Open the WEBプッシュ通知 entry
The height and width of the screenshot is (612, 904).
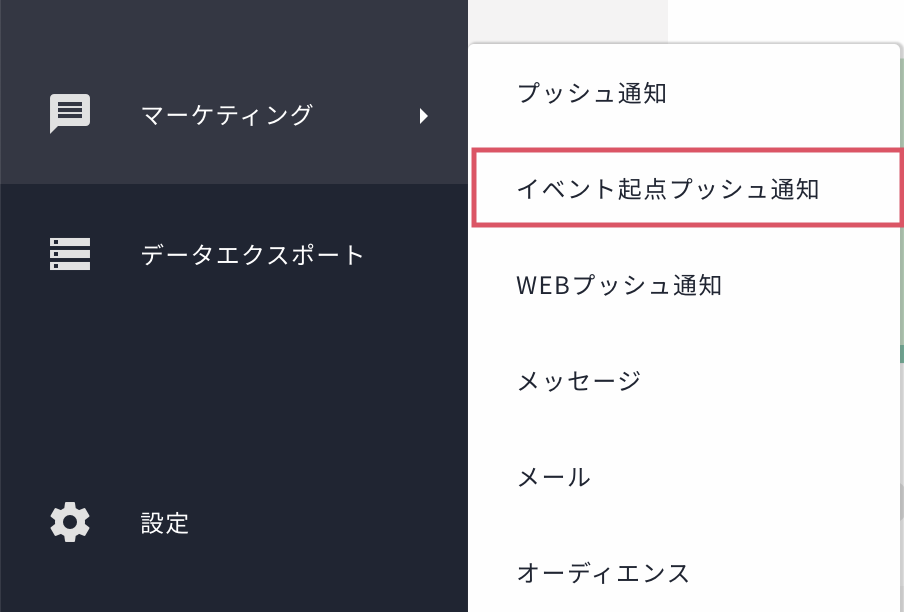point(619,285)
